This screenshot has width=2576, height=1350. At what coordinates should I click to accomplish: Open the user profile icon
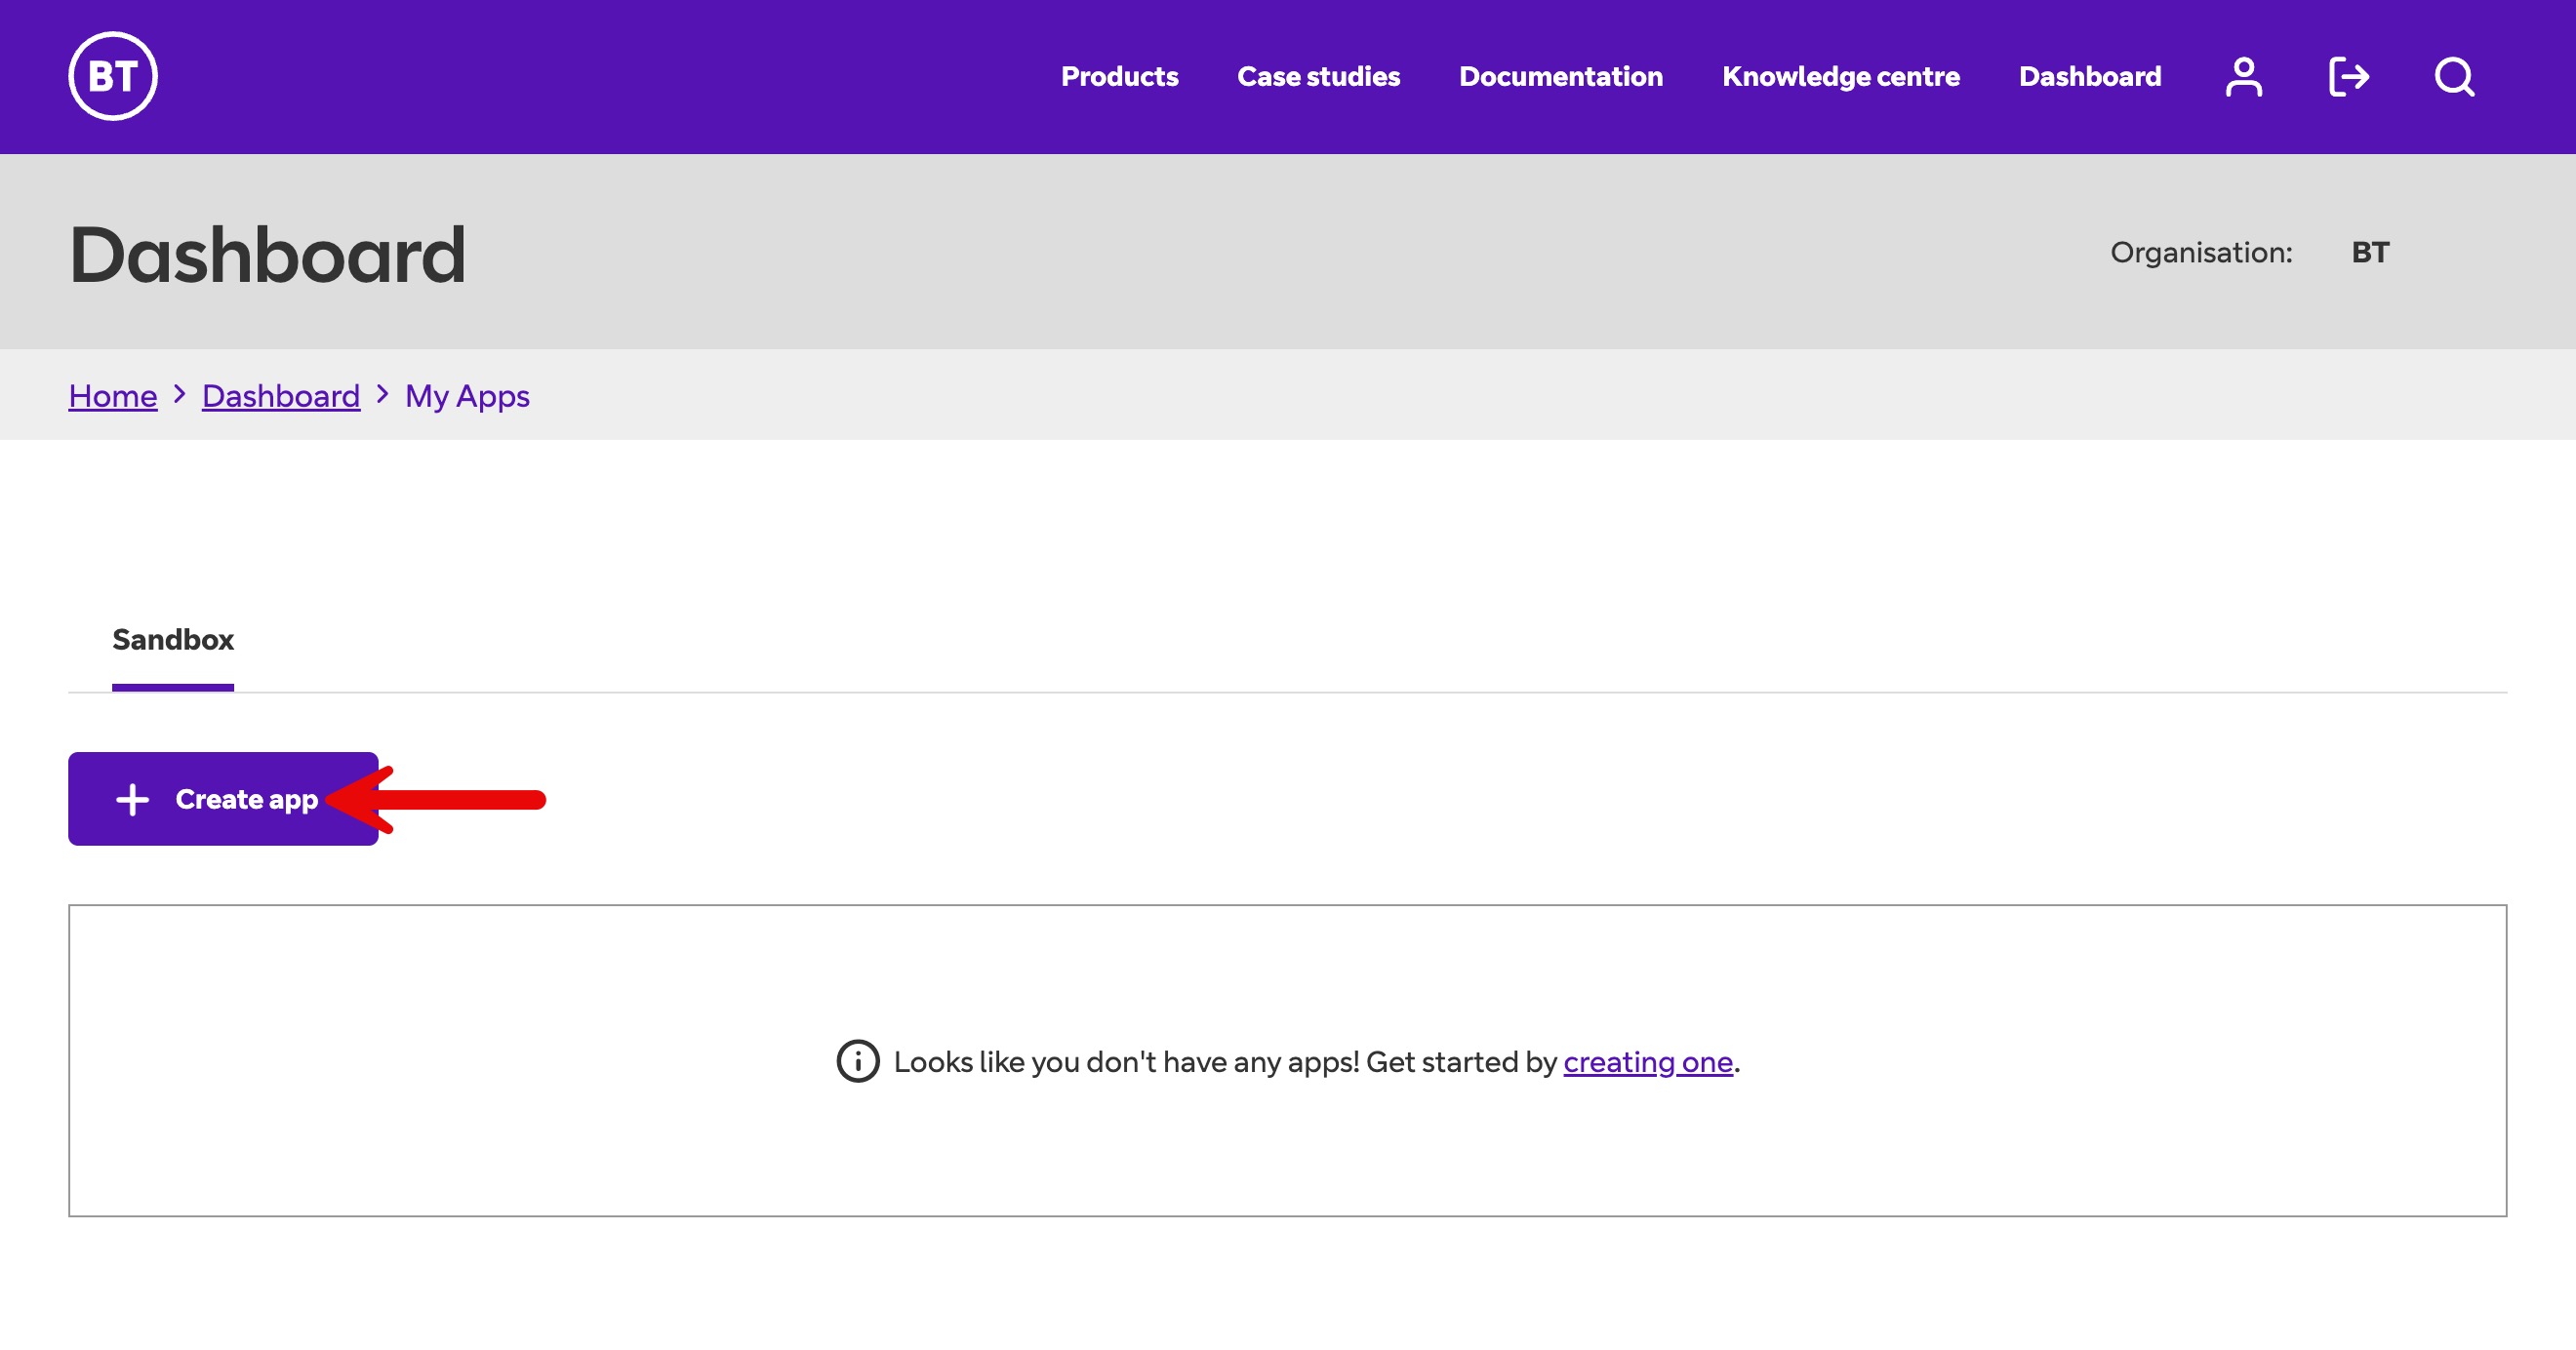[x=2243, y=77]
